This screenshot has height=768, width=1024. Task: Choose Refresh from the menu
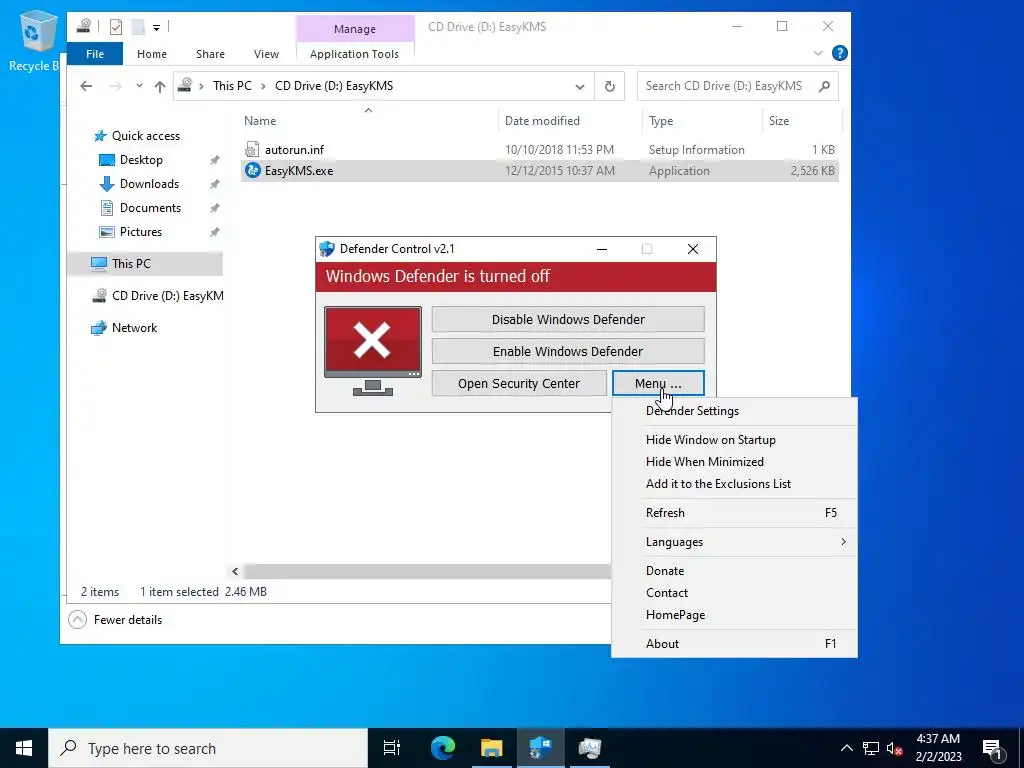coord(735,513)
